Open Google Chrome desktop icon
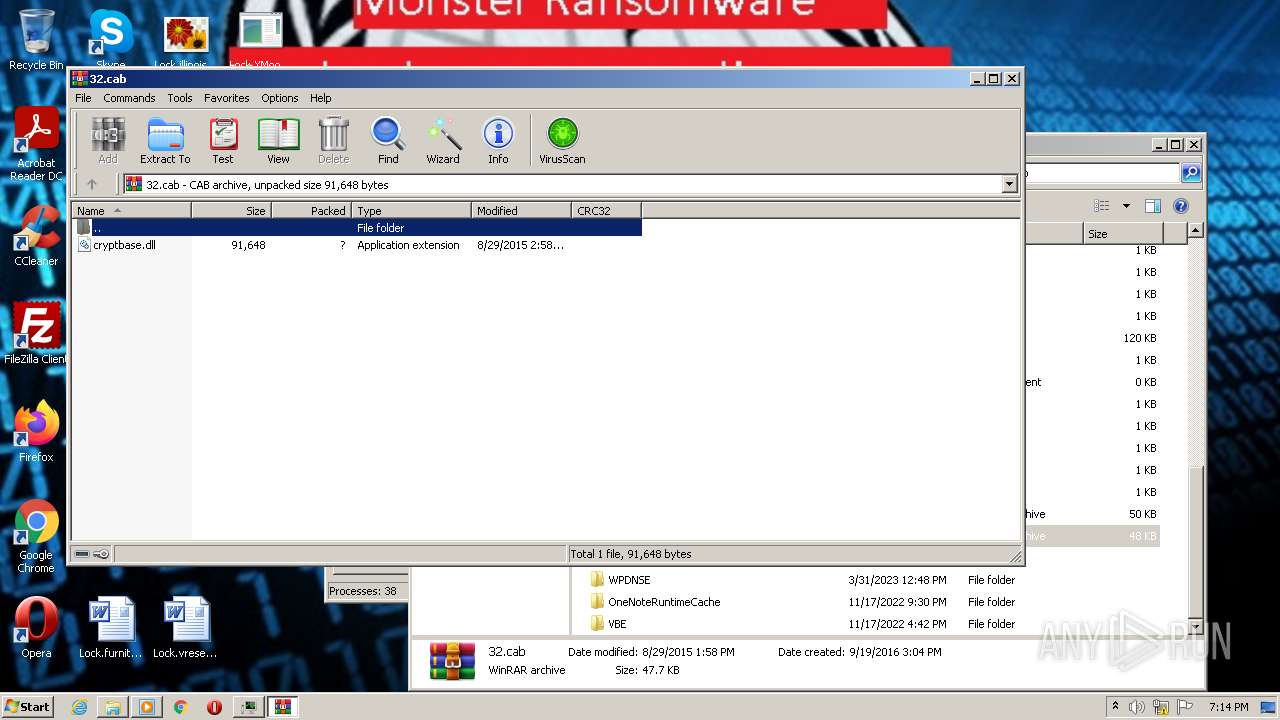The image size is (1280, 720). 36,537
